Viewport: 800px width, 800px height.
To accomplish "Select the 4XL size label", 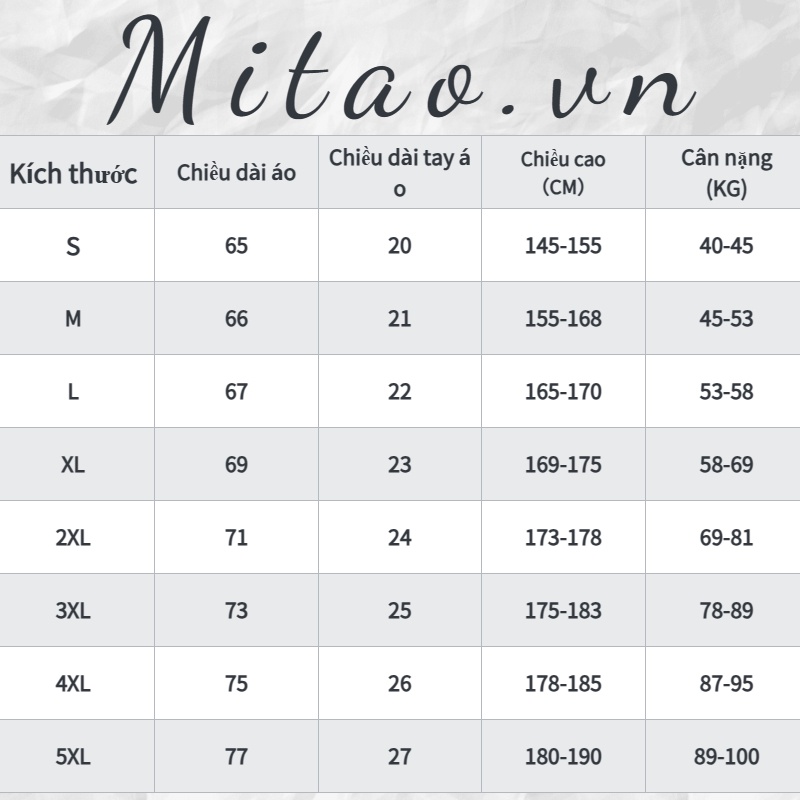I will pyautogui.click(x=73, y=684).
